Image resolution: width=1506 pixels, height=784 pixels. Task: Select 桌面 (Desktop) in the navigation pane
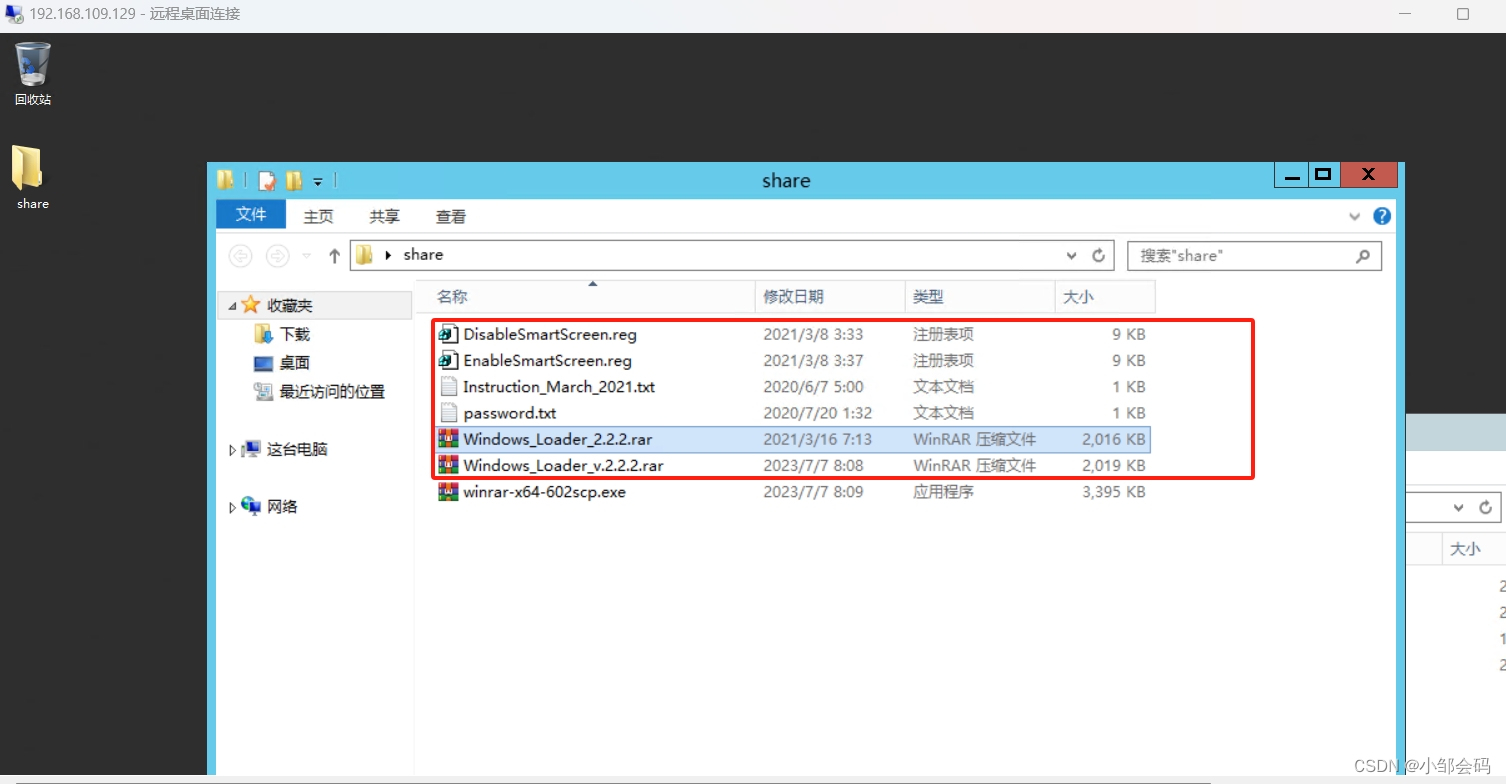pyautogui.click(x=295, y=363)
